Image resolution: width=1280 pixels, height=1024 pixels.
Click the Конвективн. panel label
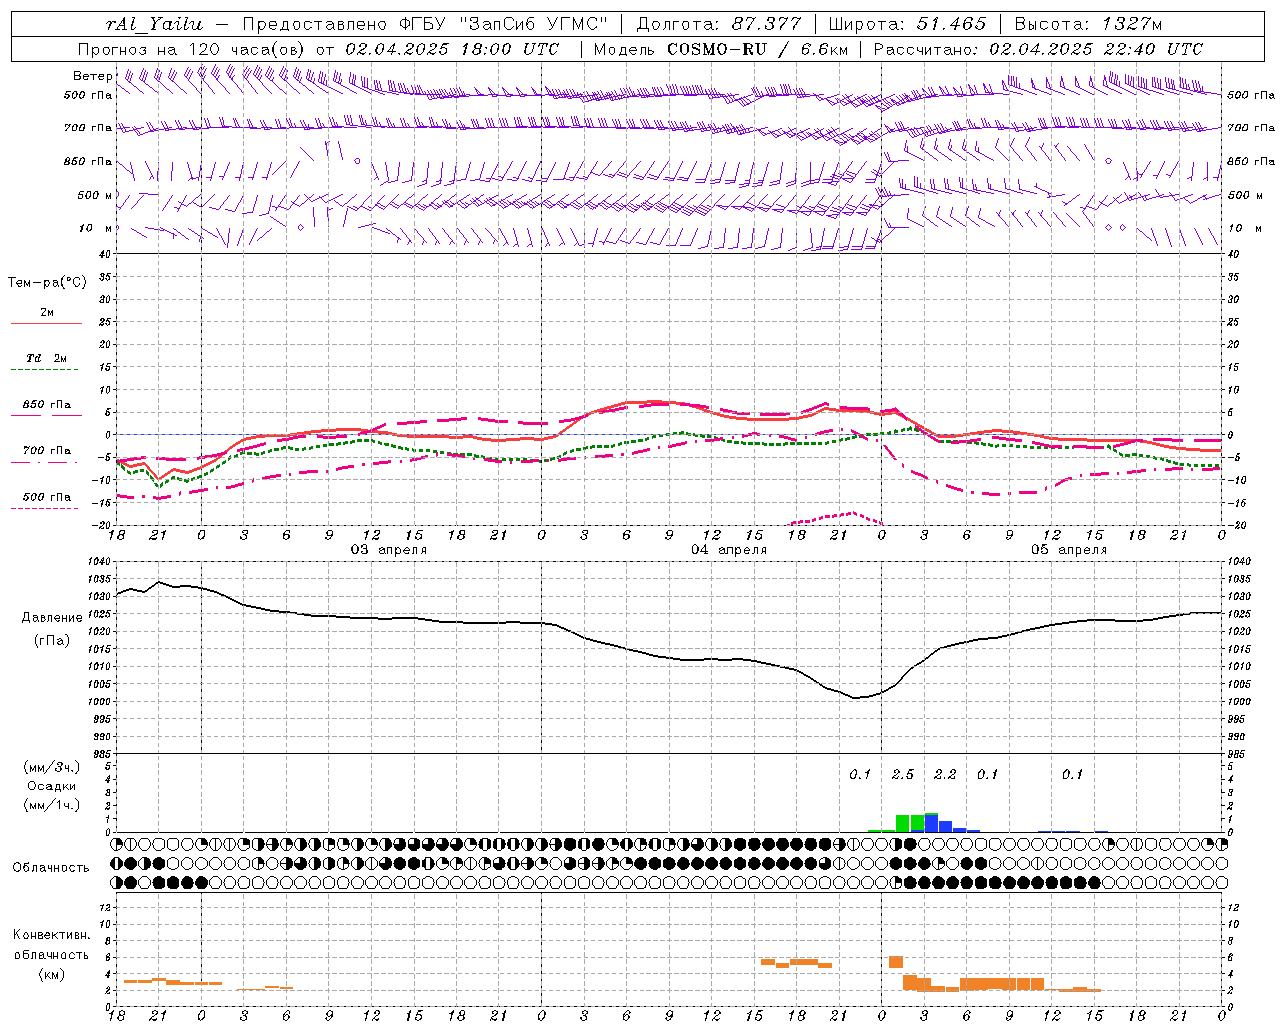pyautogui.click(x=51, y=935)
